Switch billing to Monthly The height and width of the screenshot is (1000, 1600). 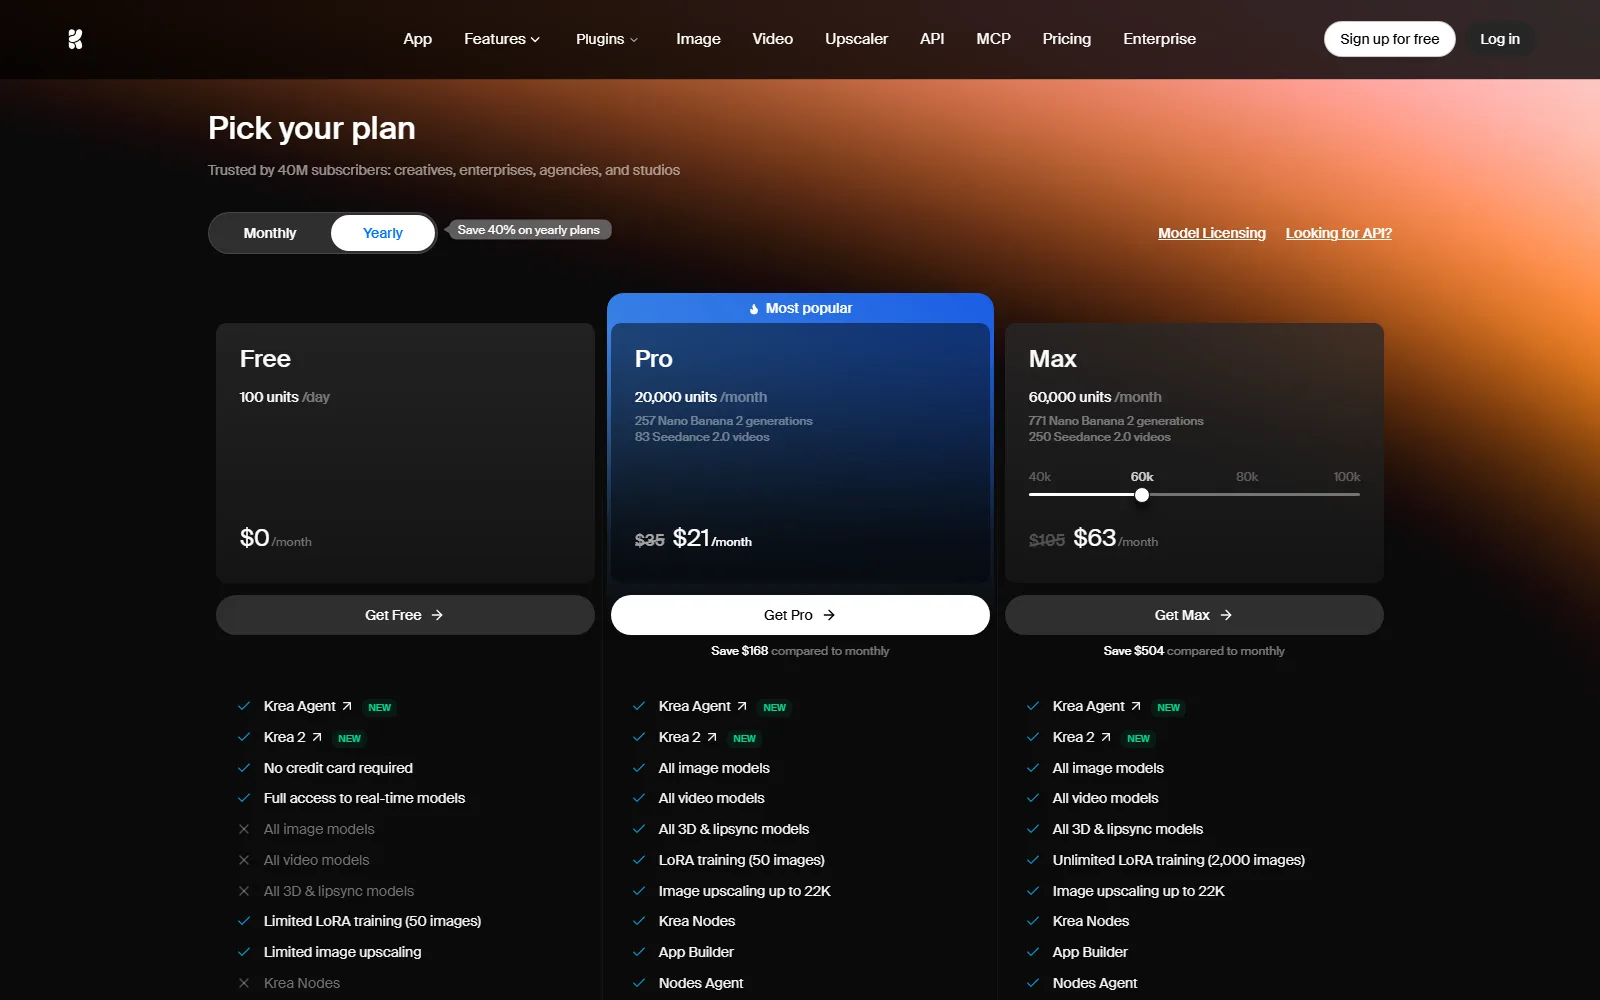tap(270, 233)
